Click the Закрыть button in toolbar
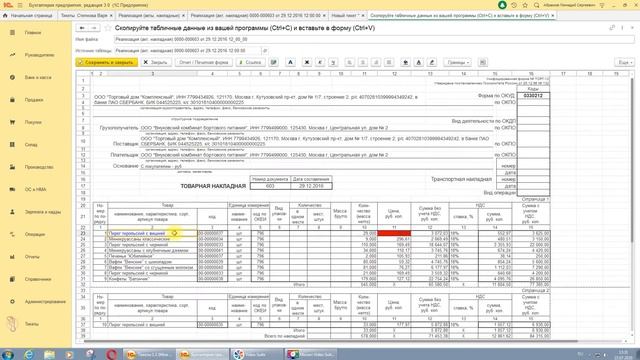This screenshot has width=640, height=360. pos(156,62)
